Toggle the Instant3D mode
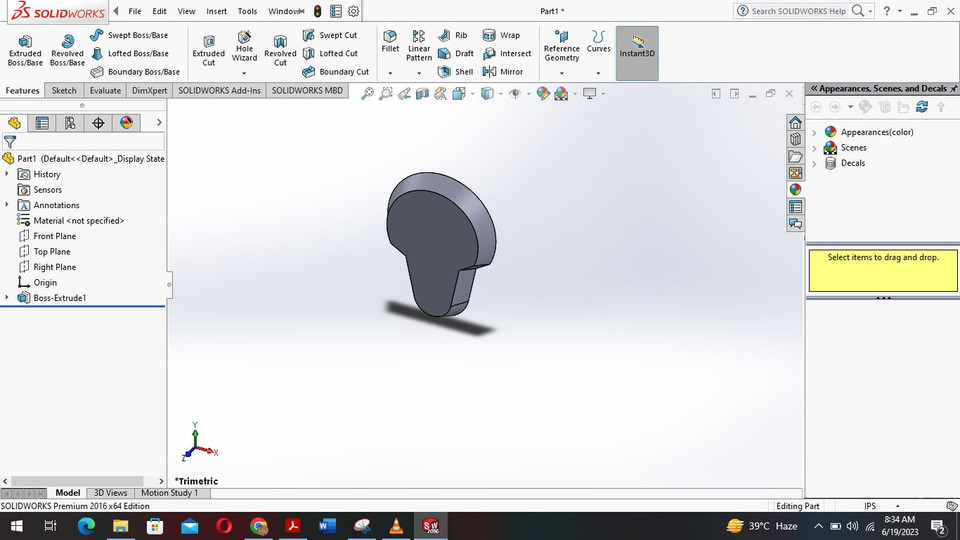The height and width of the screenshot is (540, 960). coord(637,53)
